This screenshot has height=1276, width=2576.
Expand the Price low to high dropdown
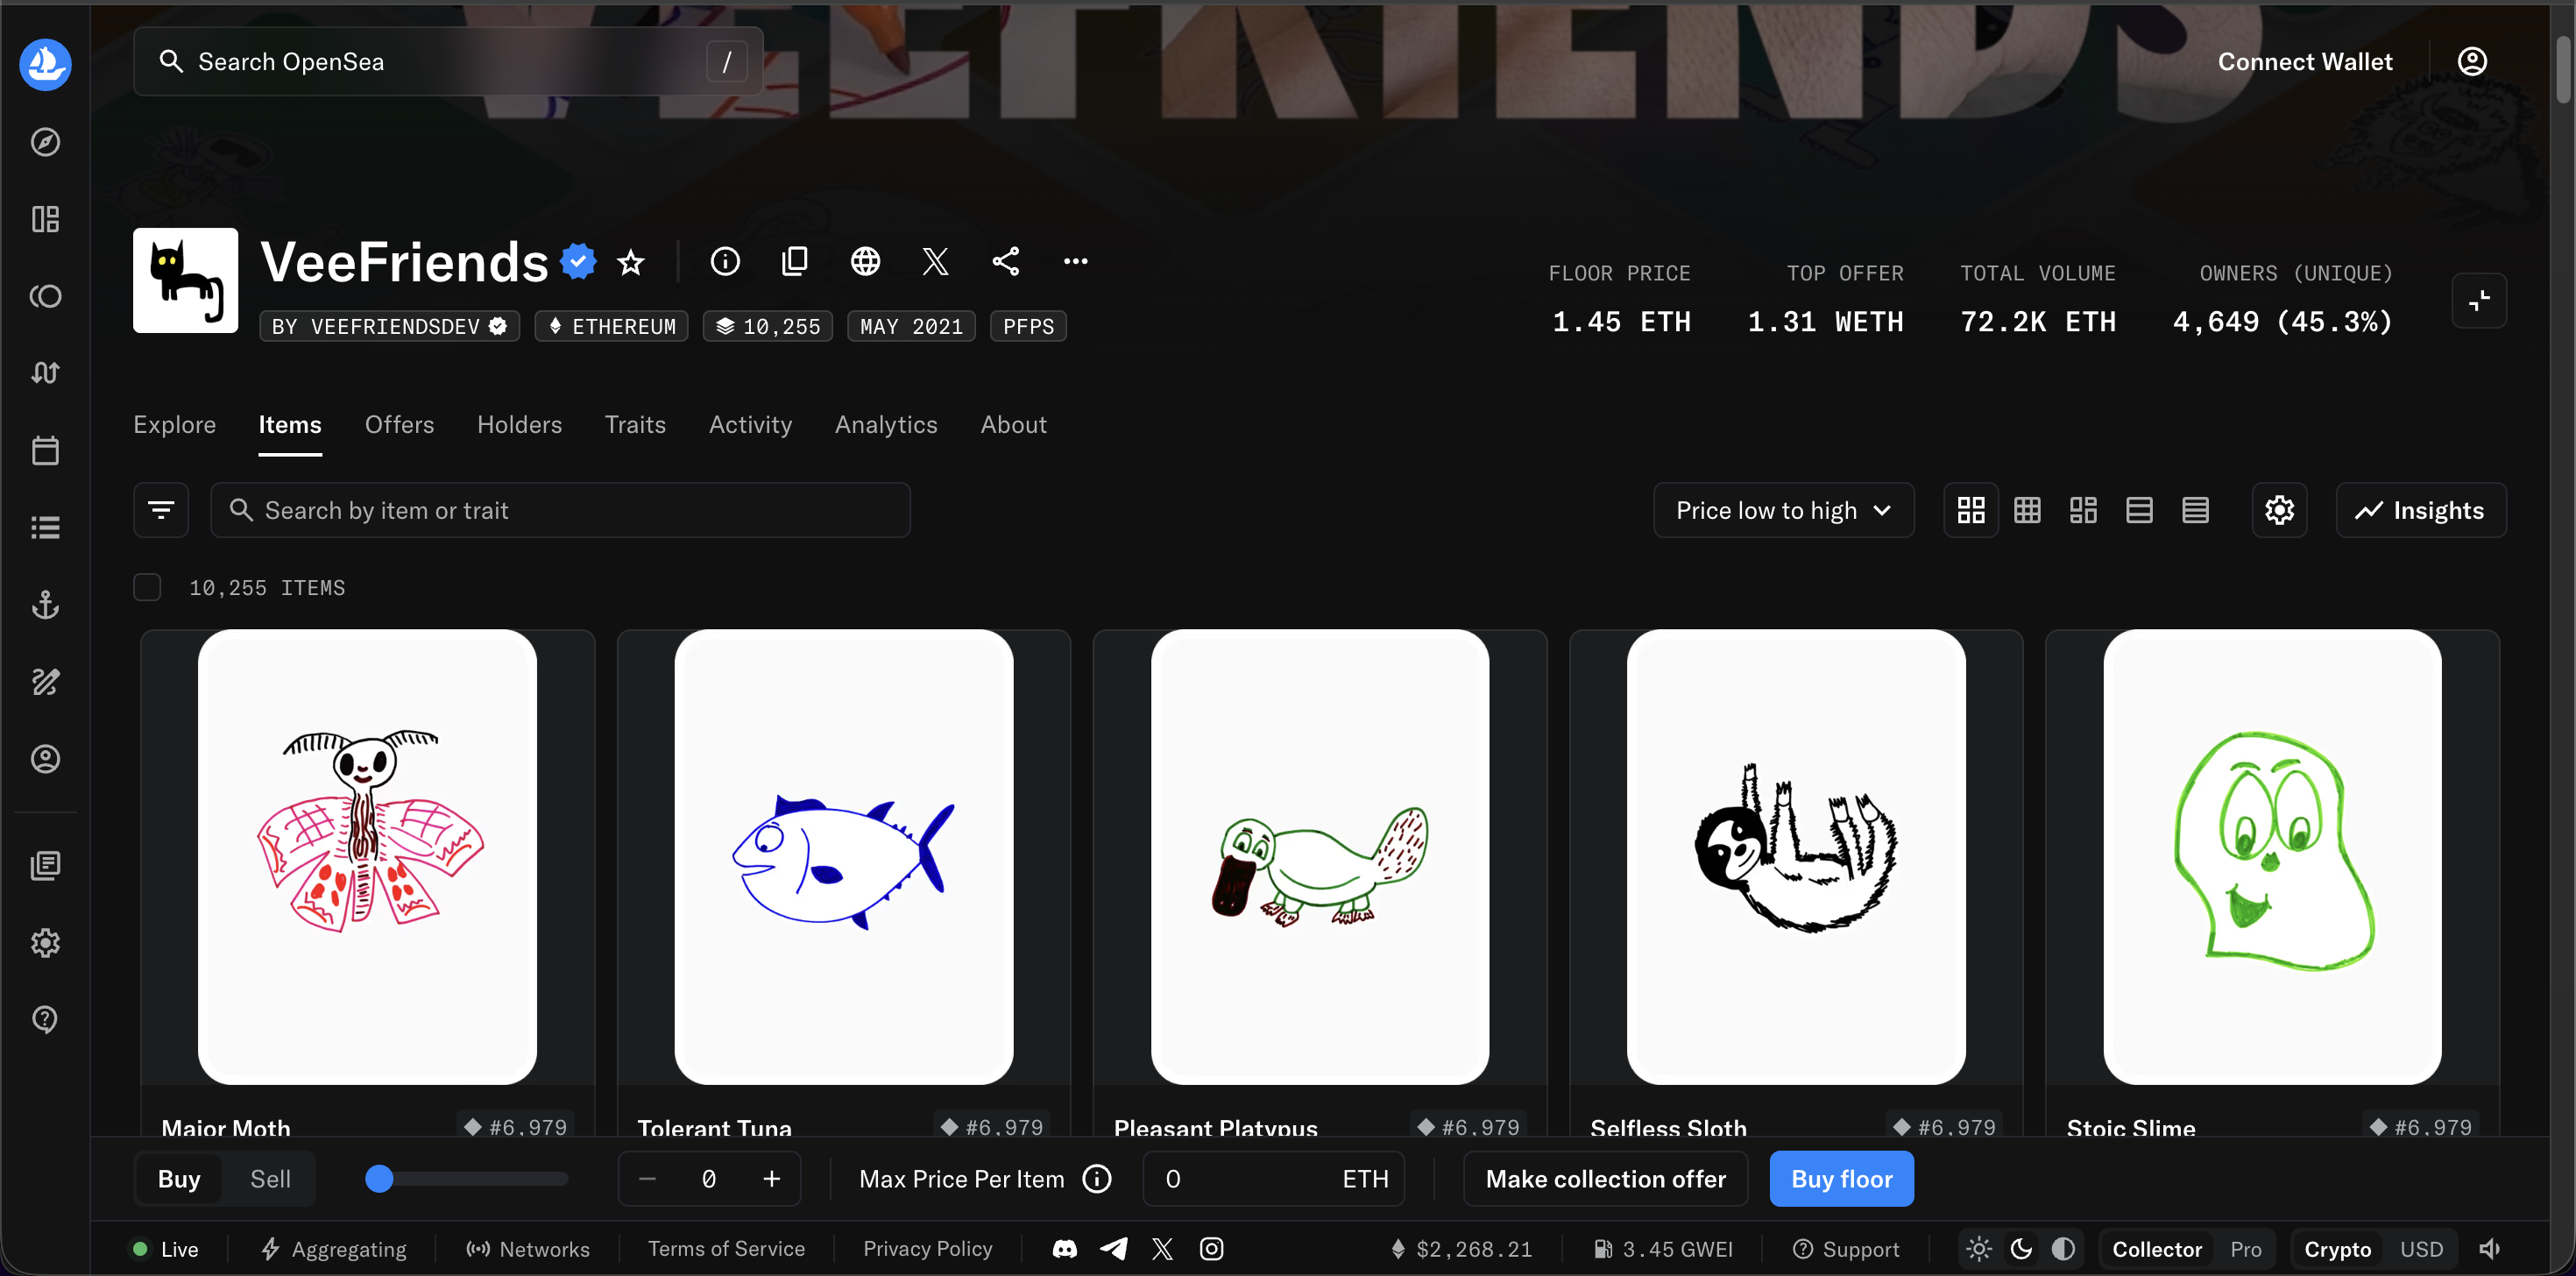click(1783, 510)
